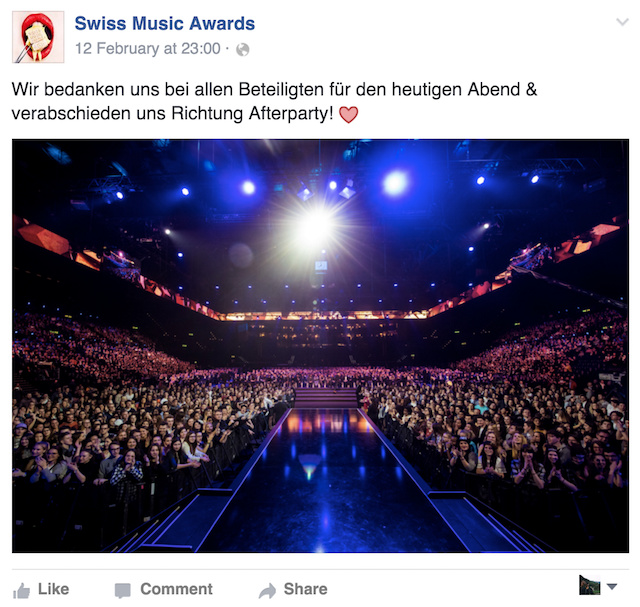Open the Swiss Music Awards page name link
Image resolution: width=640 pixels, height=607 pixels.
click(164, 23)
